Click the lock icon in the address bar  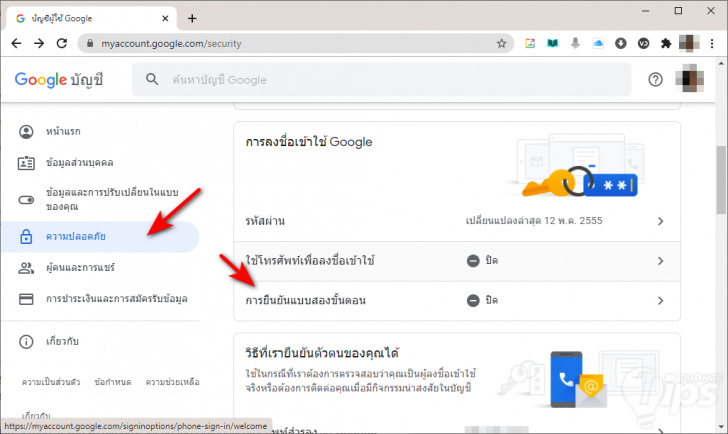[90, 43]
